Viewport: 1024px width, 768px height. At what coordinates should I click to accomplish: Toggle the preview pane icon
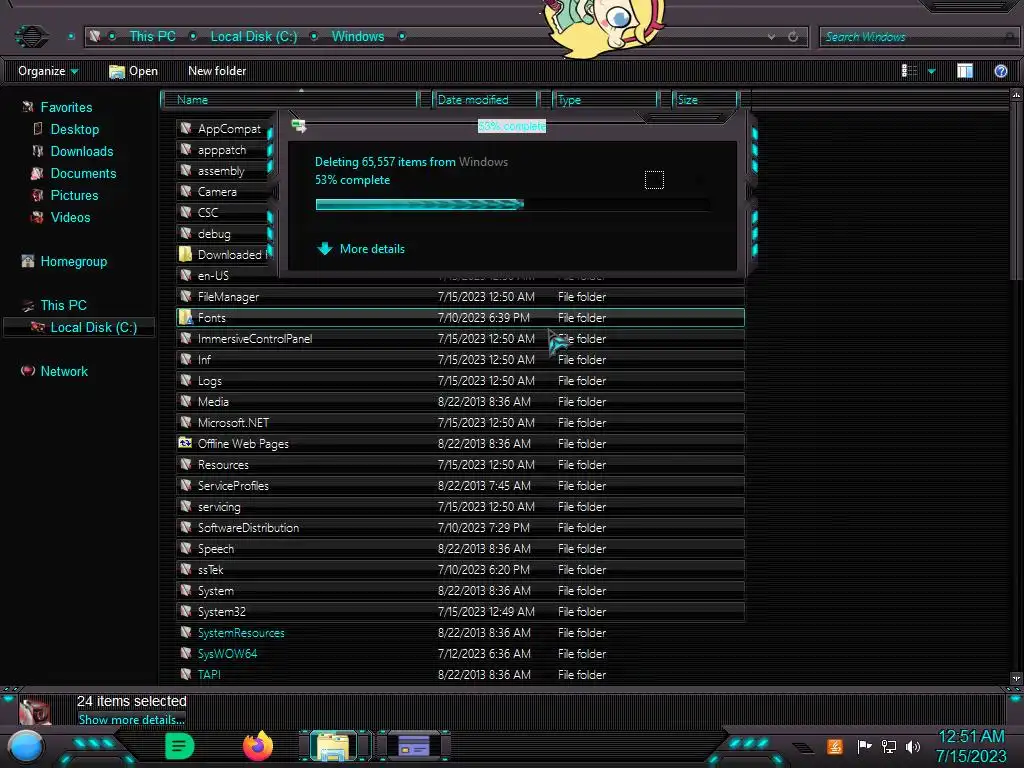click(x=965, y=71)
